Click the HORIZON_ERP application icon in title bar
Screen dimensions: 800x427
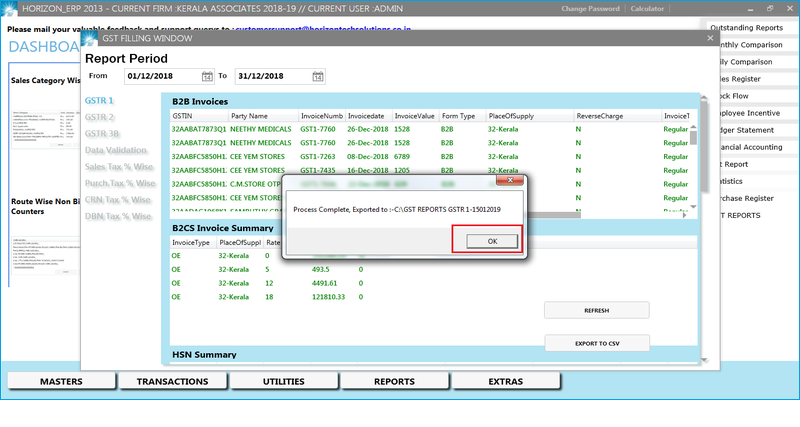(x=8, y=7)
